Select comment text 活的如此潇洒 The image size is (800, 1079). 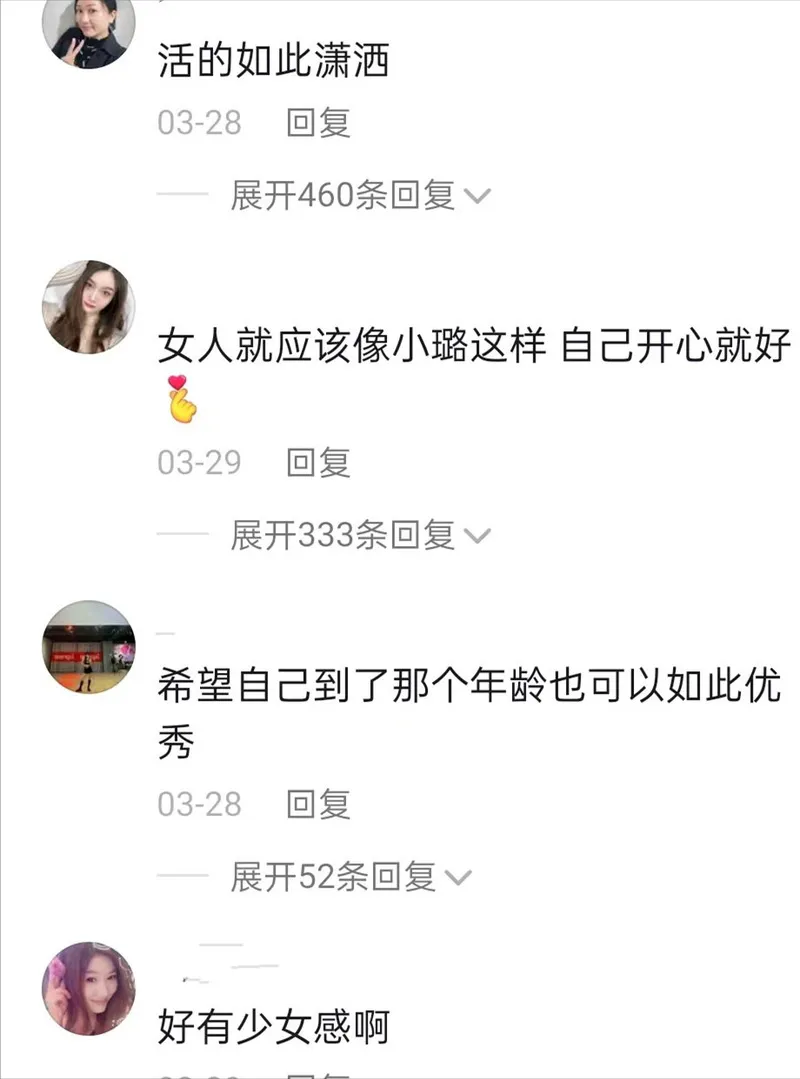tap(274, 60)
